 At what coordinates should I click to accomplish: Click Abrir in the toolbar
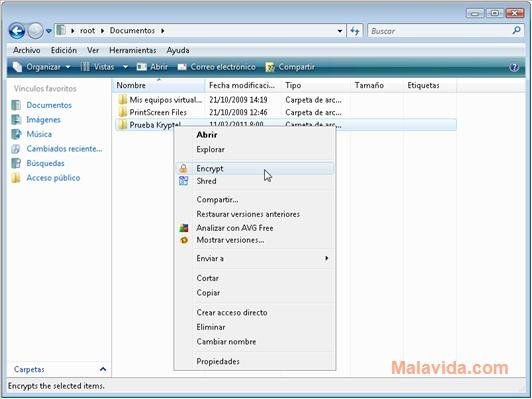(x=152, y=67)
